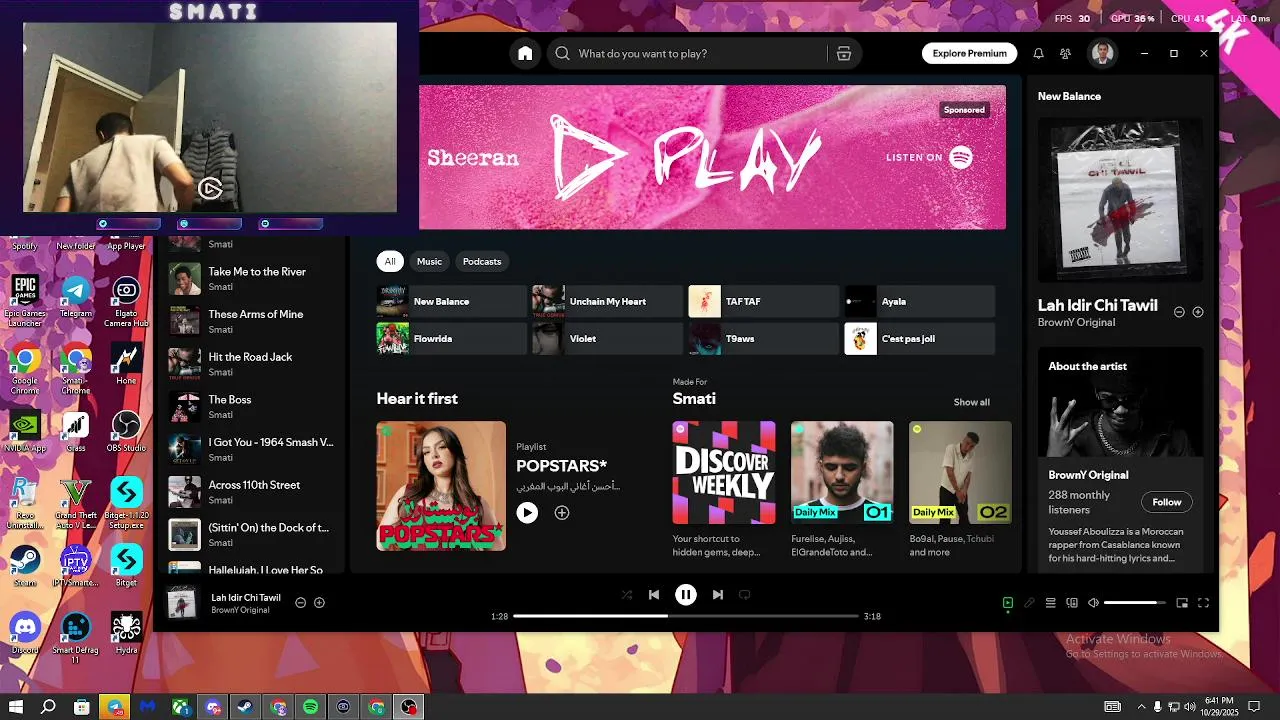
Task: Follow BrownY Original artist
Action: (1166, 502)
